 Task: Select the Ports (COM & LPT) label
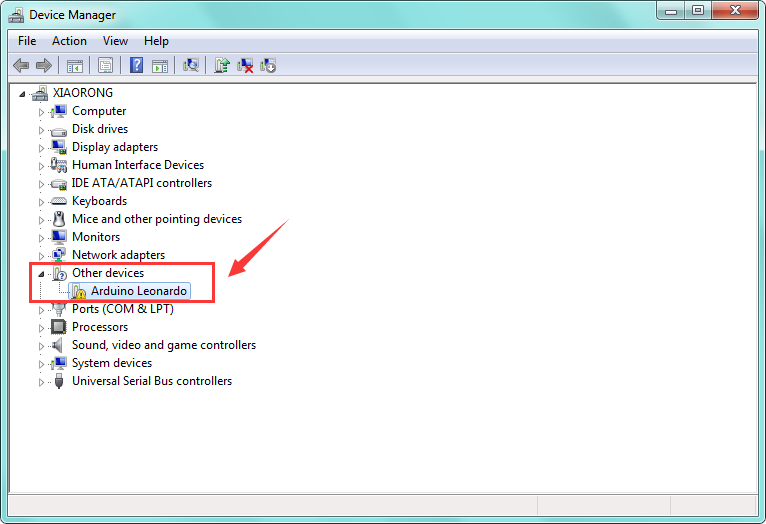[x=123, y=309]
